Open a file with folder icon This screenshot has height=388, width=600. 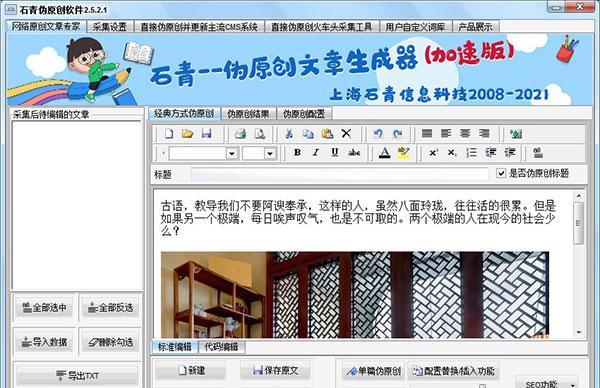click(188, 134)
